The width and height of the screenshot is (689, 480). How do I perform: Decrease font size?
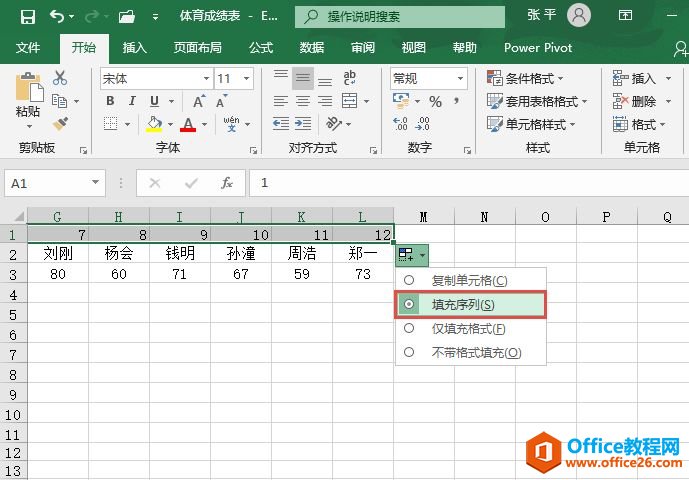221,101
